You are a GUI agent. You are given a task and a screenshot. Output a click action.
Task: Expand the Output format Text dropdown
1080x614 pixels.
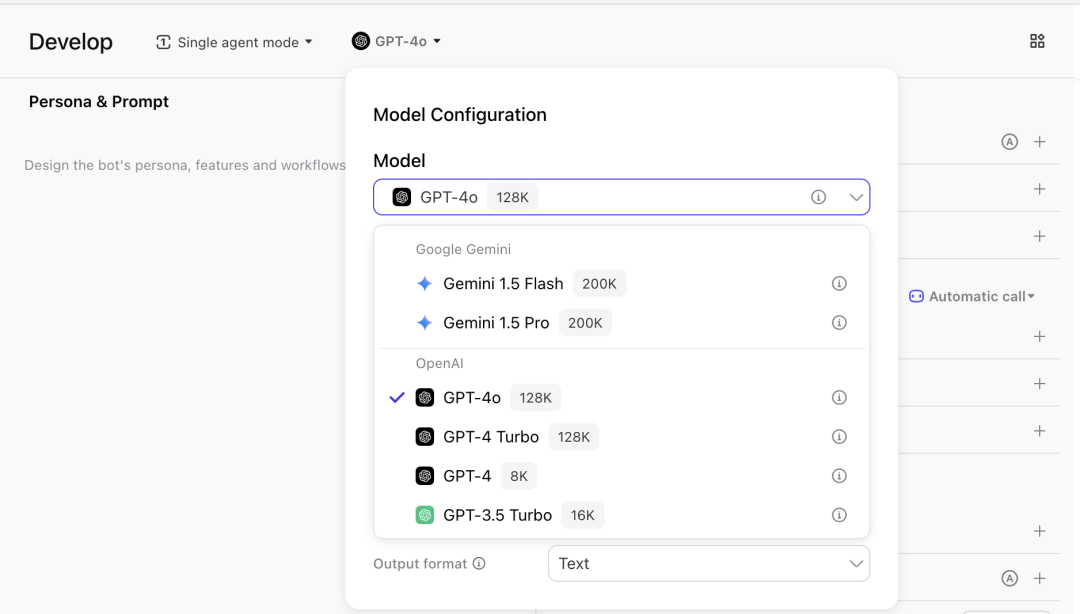pyautogui.click(x=708, y=564)
